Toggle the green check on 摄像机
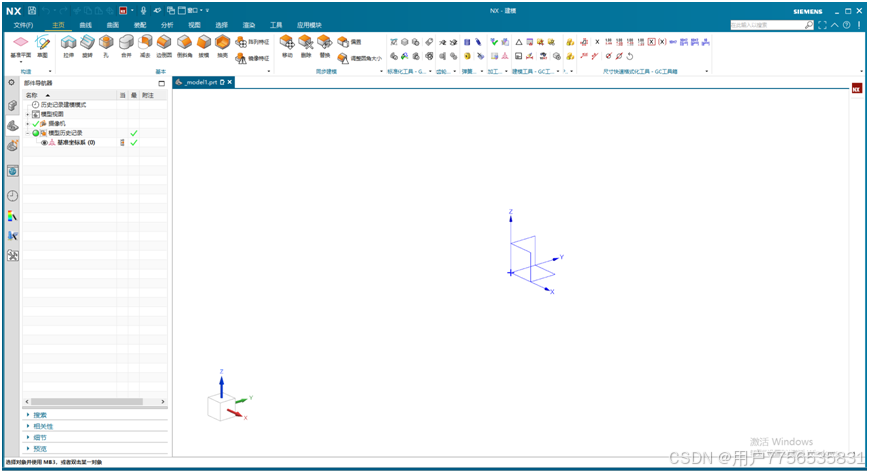Screen dimensions: 869x473 [x=36, y=124]
